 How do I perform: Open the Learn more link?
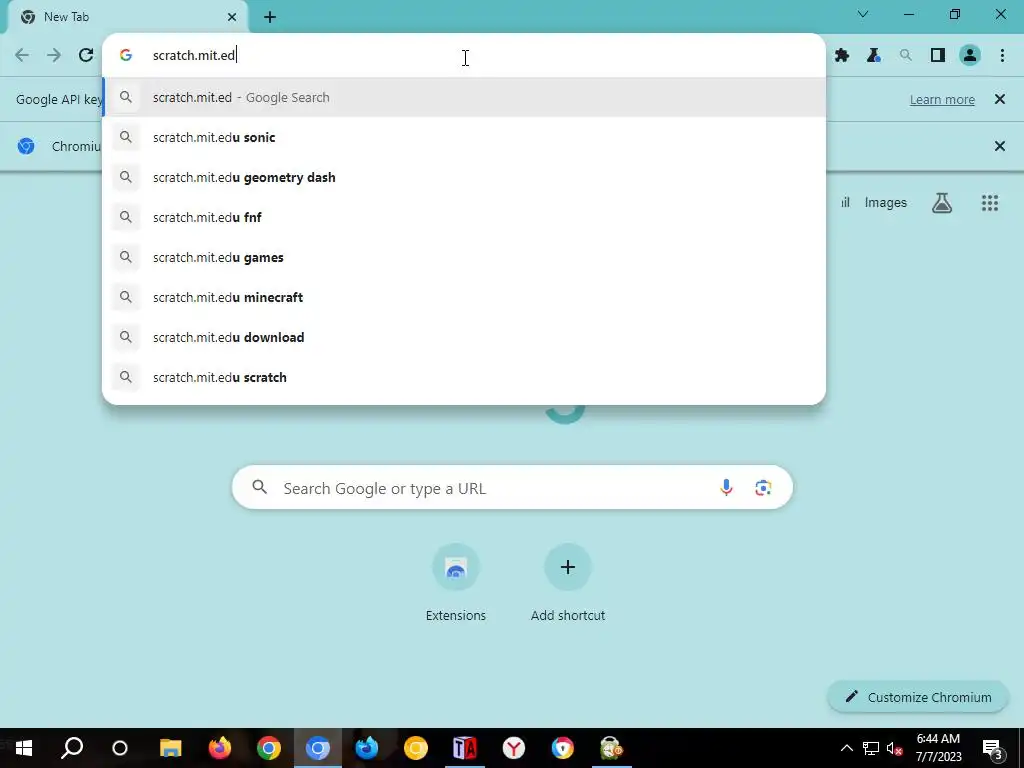click(942, 100)
